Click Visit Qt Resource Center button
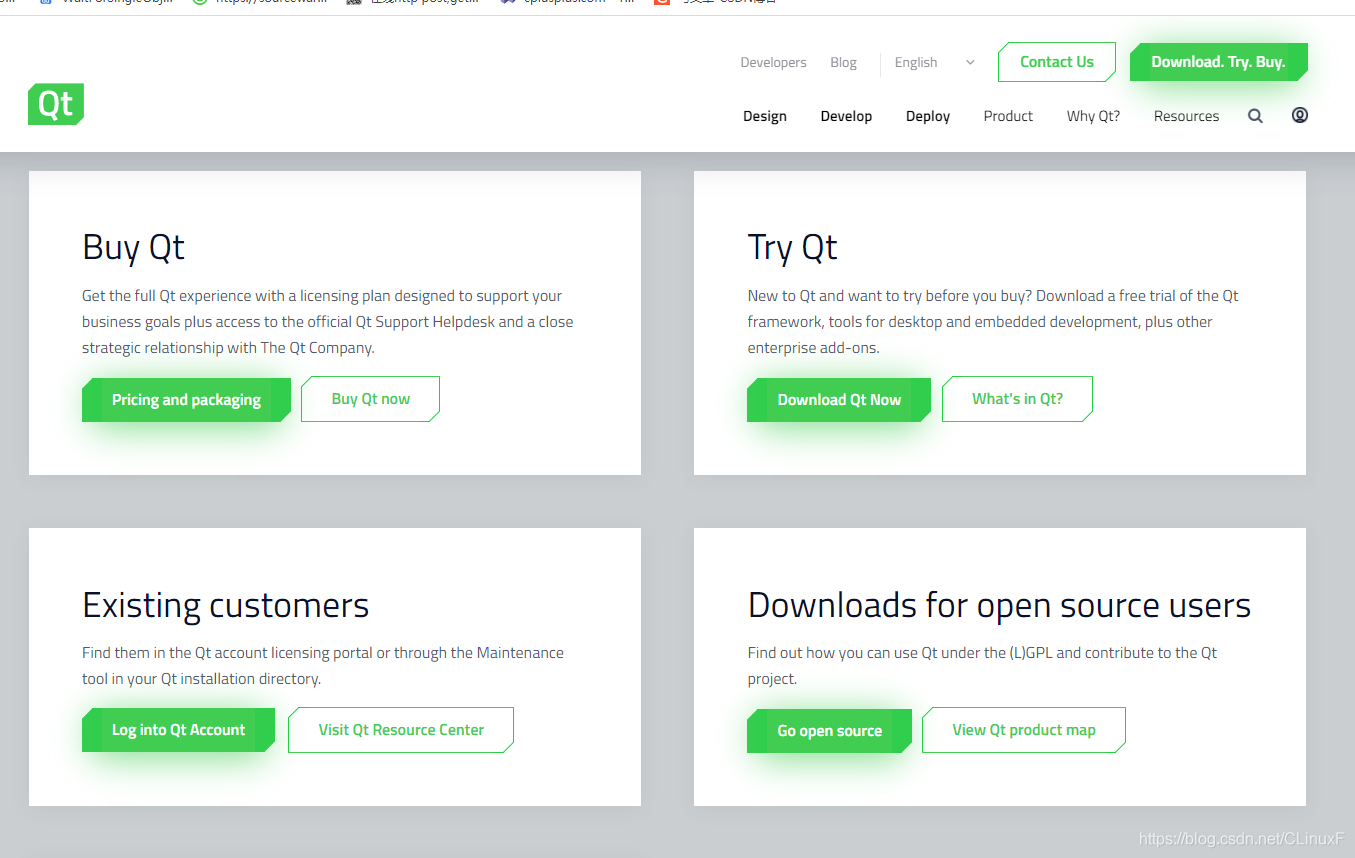Screen dimensions: 1355x858 pyautogui.click(x=401, y=730)
